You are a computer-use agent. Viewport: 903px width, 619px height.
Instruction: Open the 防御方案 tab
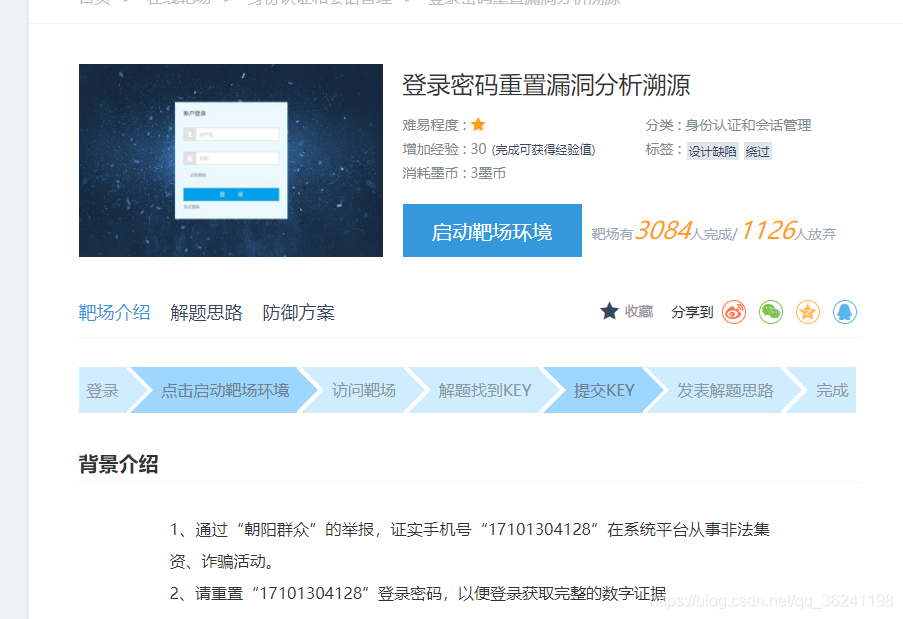pos(298,313)
